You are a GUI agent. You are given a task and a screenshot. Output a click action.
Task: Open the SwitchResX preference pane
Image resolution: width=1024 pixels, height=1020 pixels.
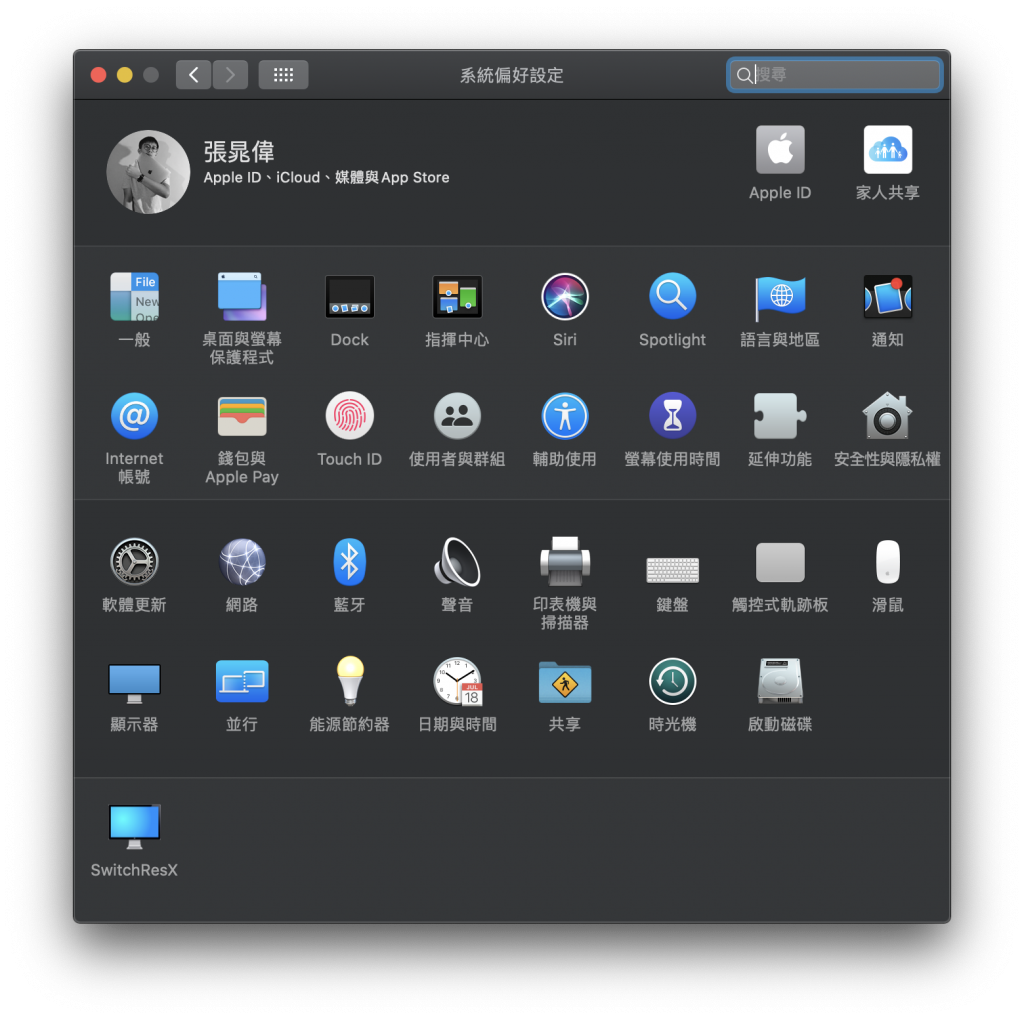tap(134, 828)
